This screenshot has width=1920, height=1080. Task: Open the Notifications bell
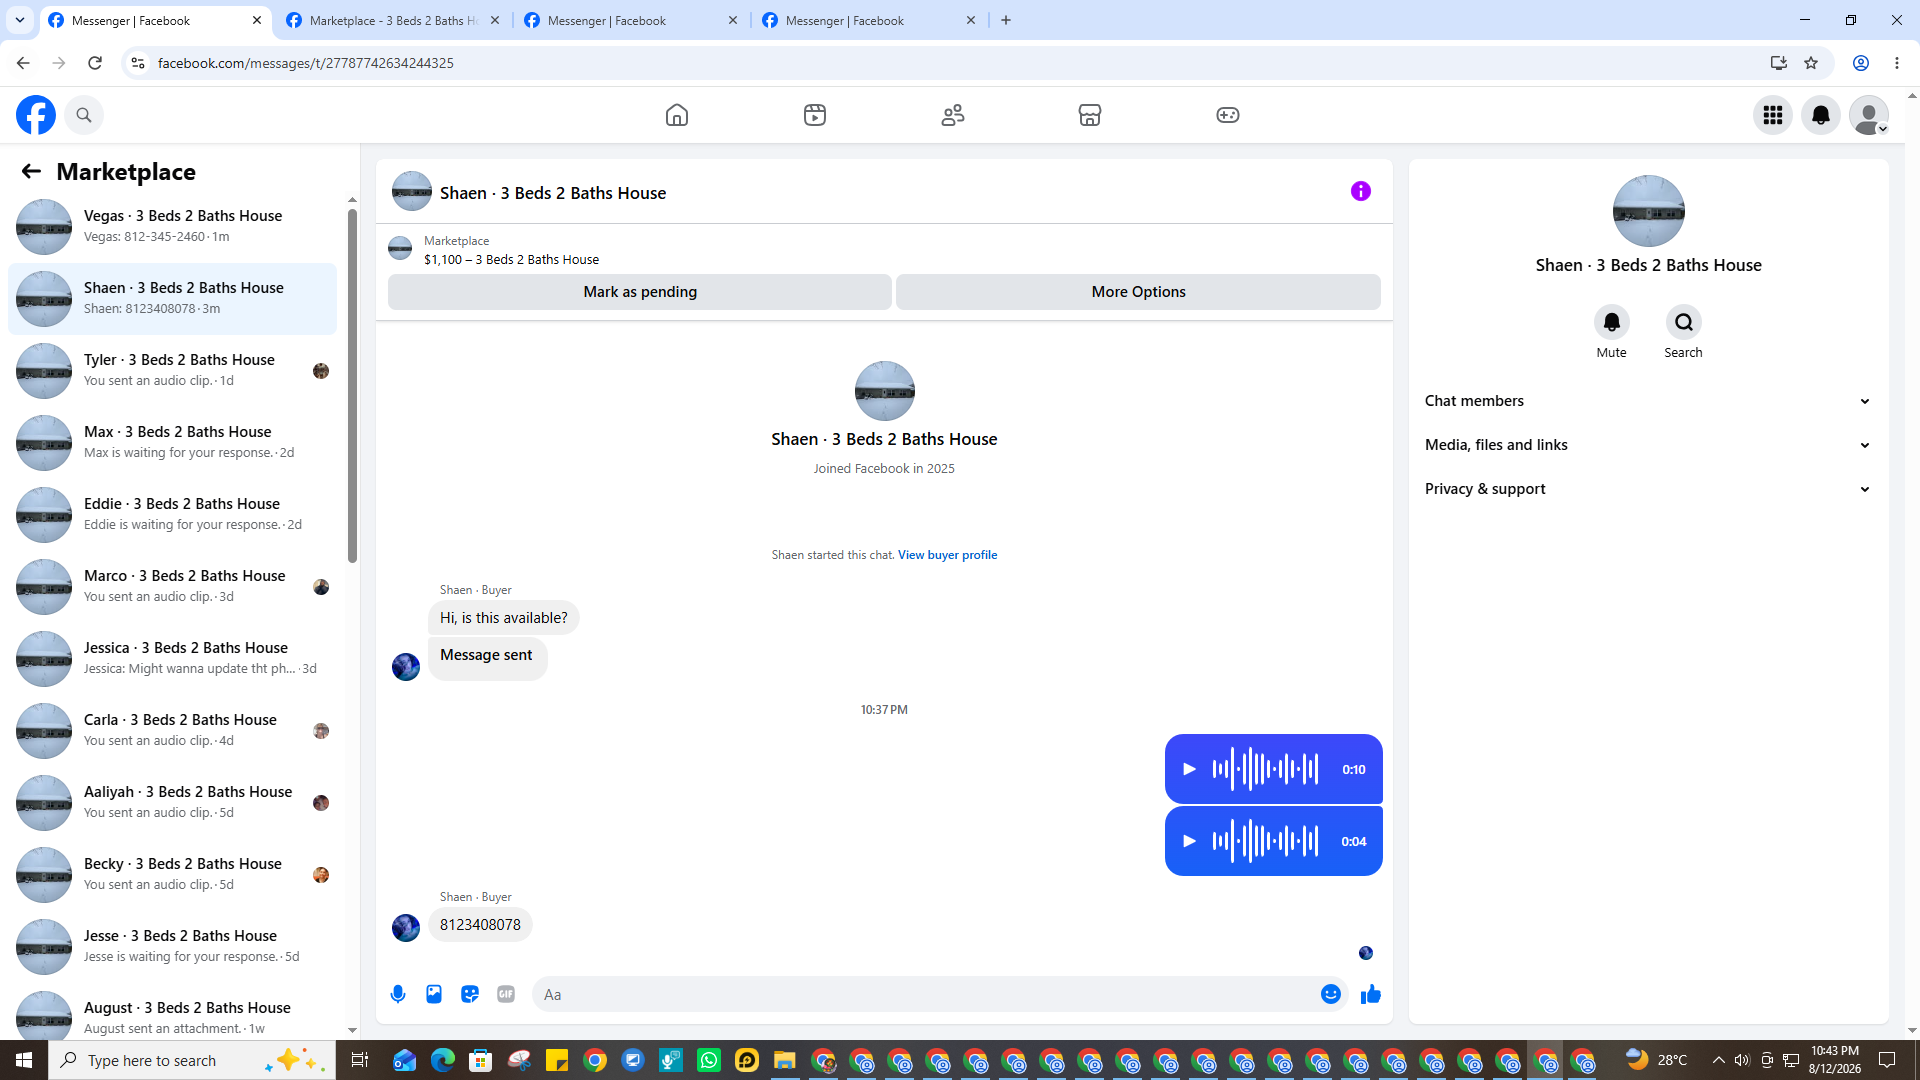1821,115
